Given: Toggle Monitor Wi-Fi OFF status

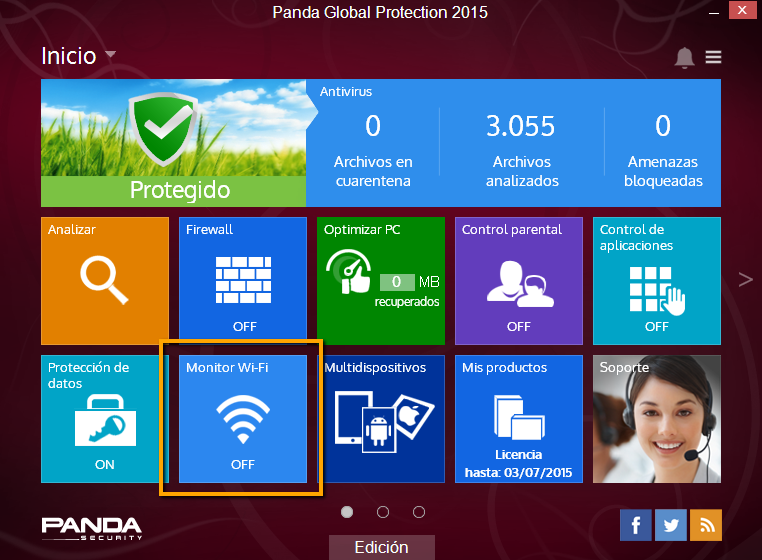Looking at the screenshot, I should (x=242, y=465).
